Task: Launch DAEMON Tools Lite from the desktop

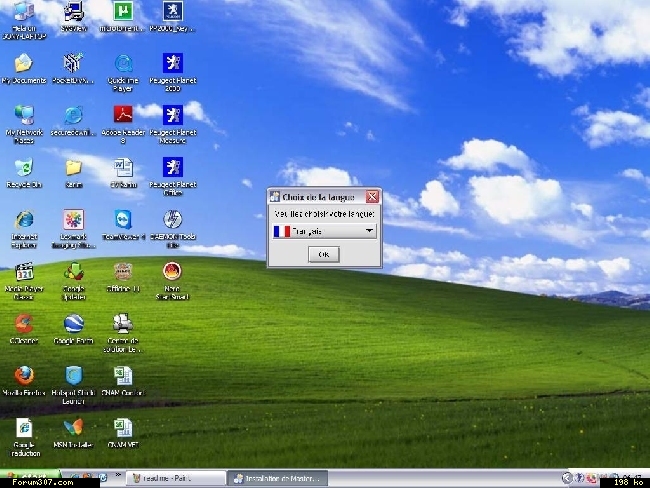Action: (x=172, y=219)
